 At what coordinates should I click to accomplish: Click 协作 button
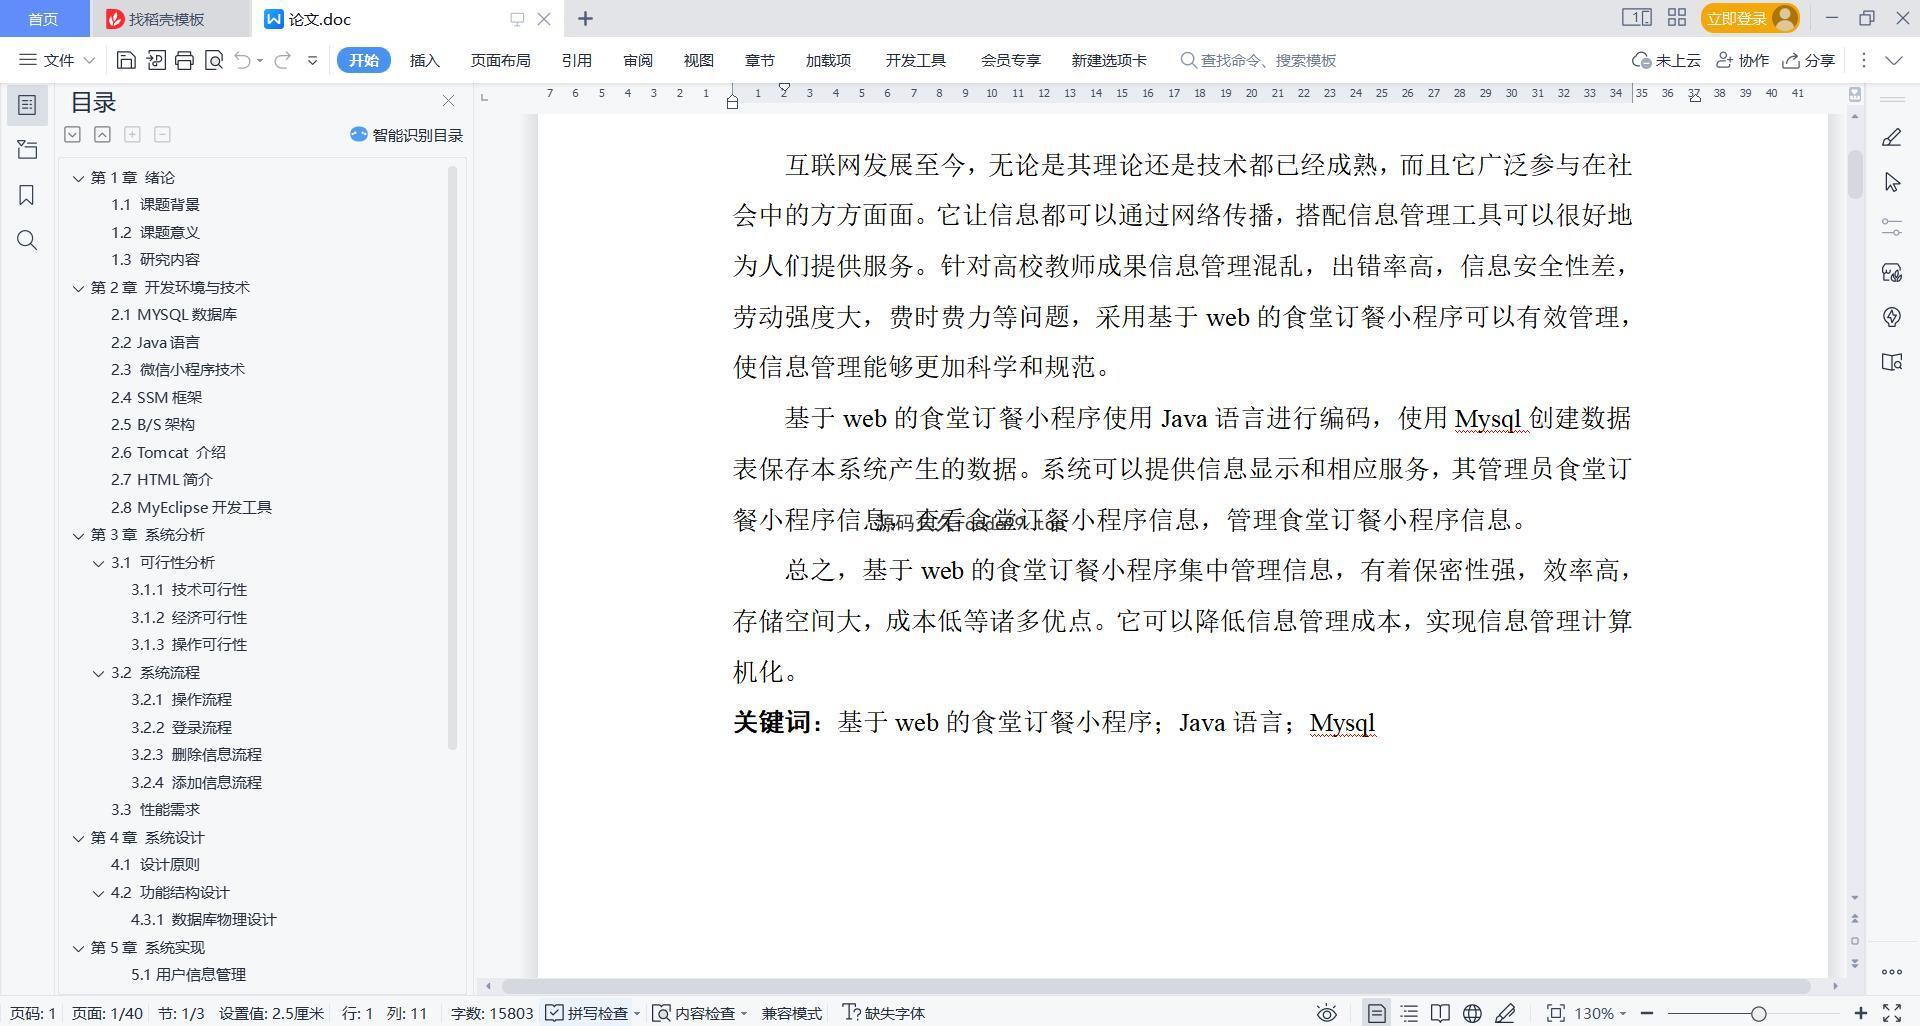tap(1742, 60)
